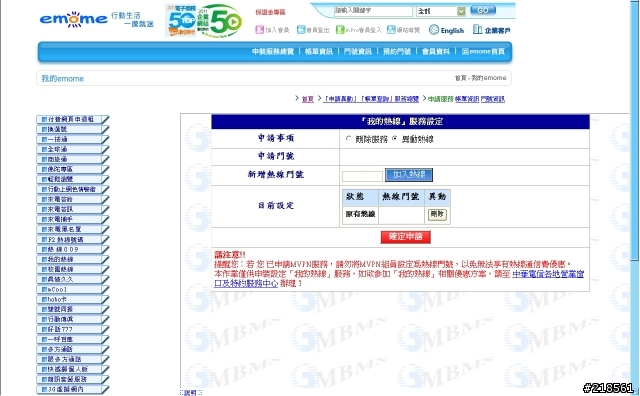Open the 來電黑名單 sidebar item
This screenshot has width=640, height=396.
tap(73, 229)
